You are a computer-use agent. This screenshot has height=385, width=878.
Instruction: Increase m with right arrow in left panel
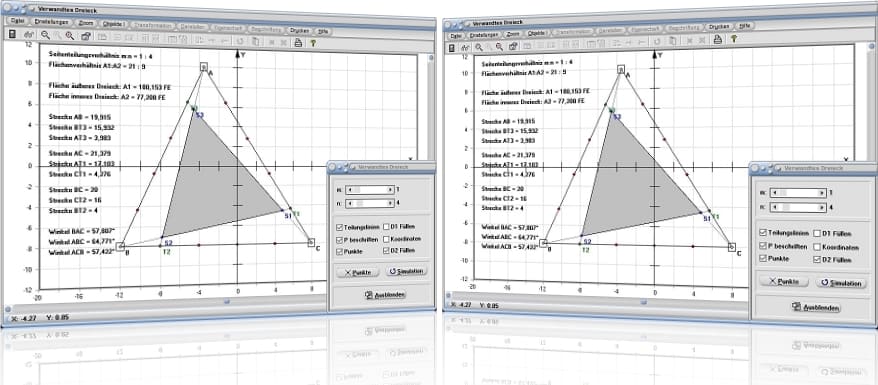(390, 190)
